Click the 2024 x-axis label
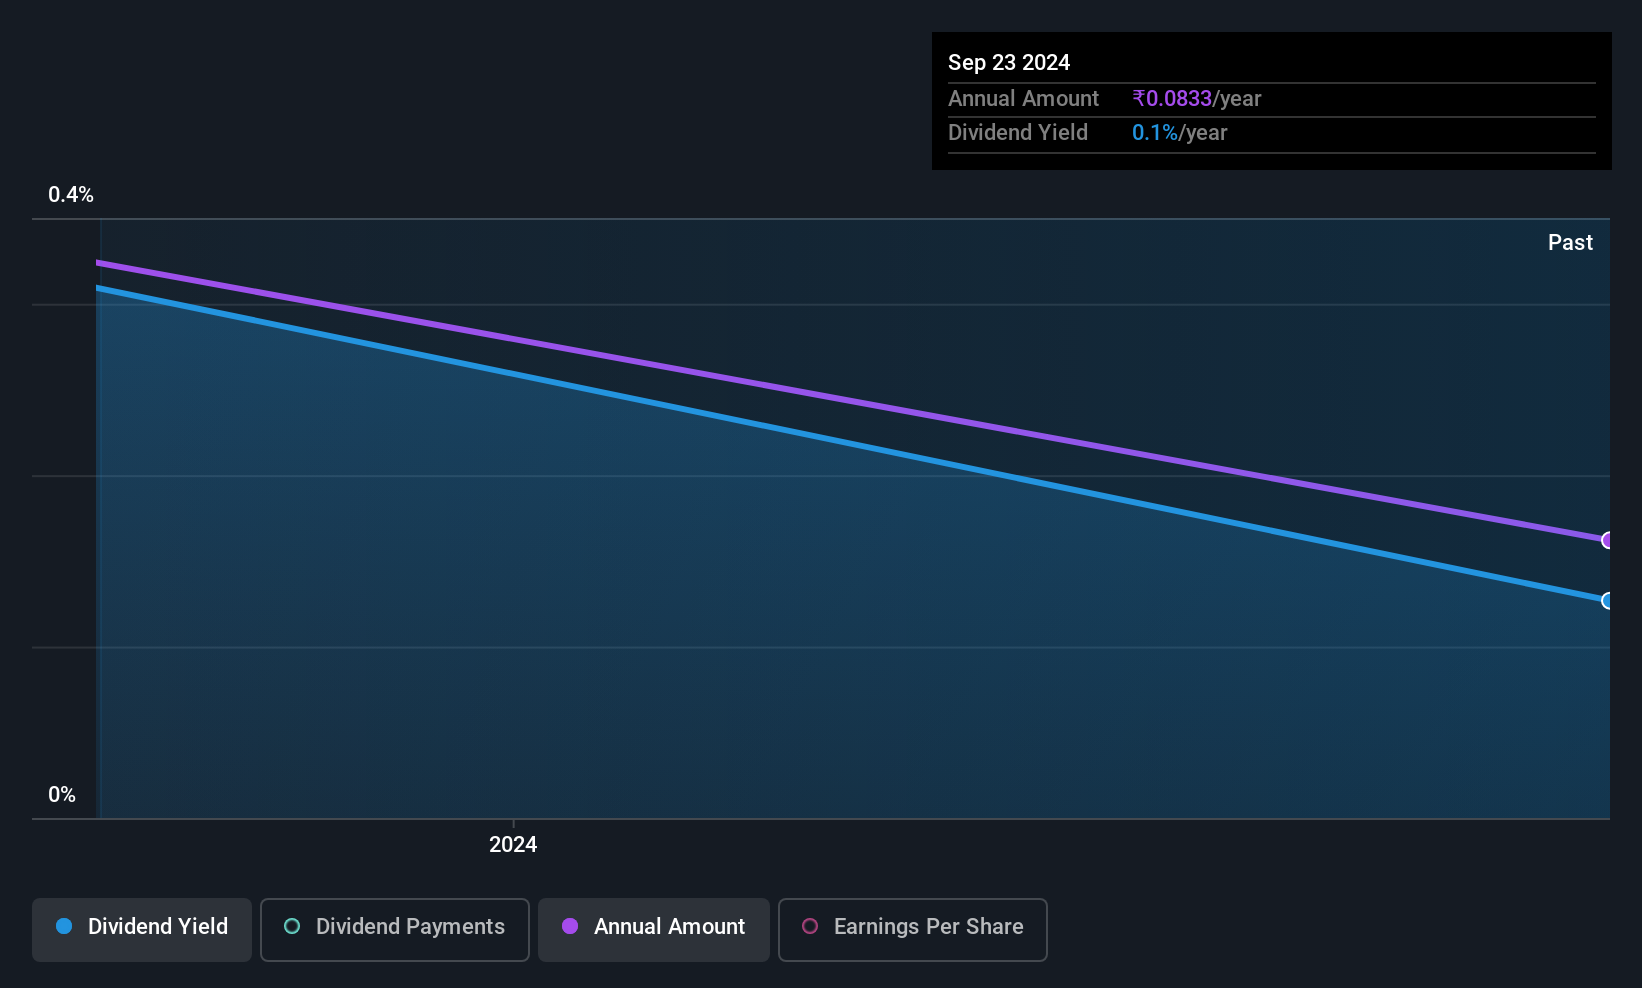This screenshot has width=1642, height=988. (513, 844)
